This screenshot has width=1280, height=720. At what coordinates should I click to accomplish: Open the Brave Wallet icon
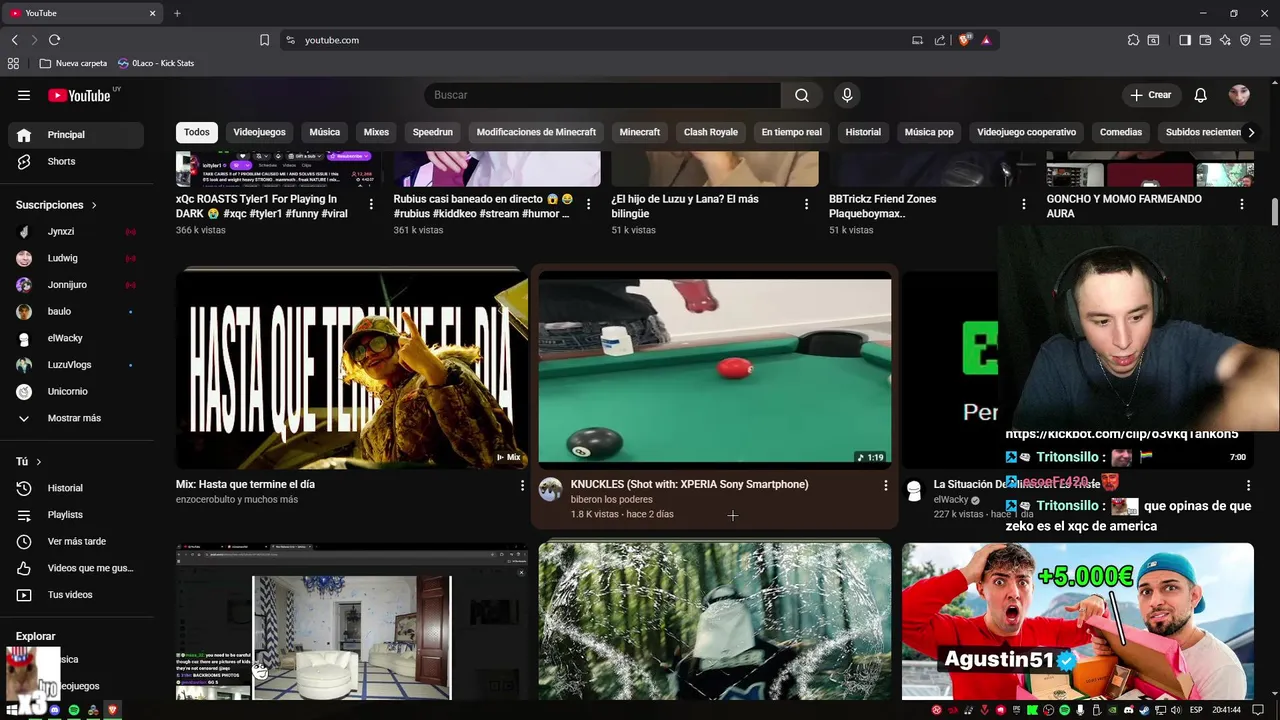coord(1205,40)
